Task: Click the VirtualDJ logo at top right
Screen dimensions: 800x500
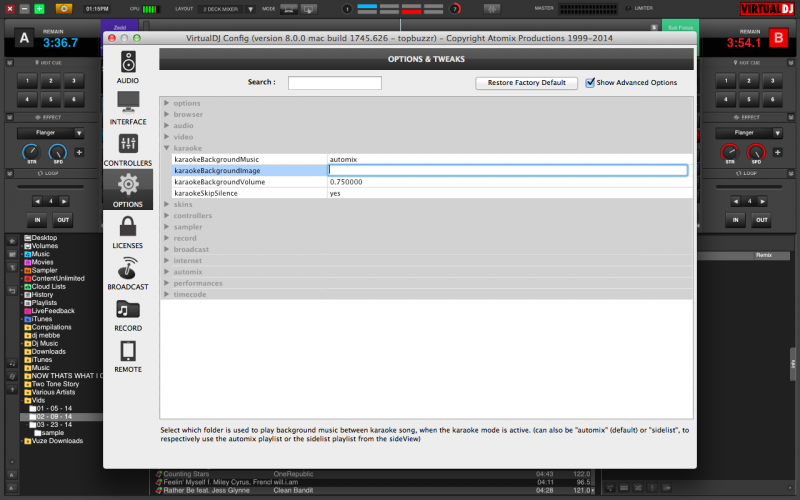Action: click(767, 9)
